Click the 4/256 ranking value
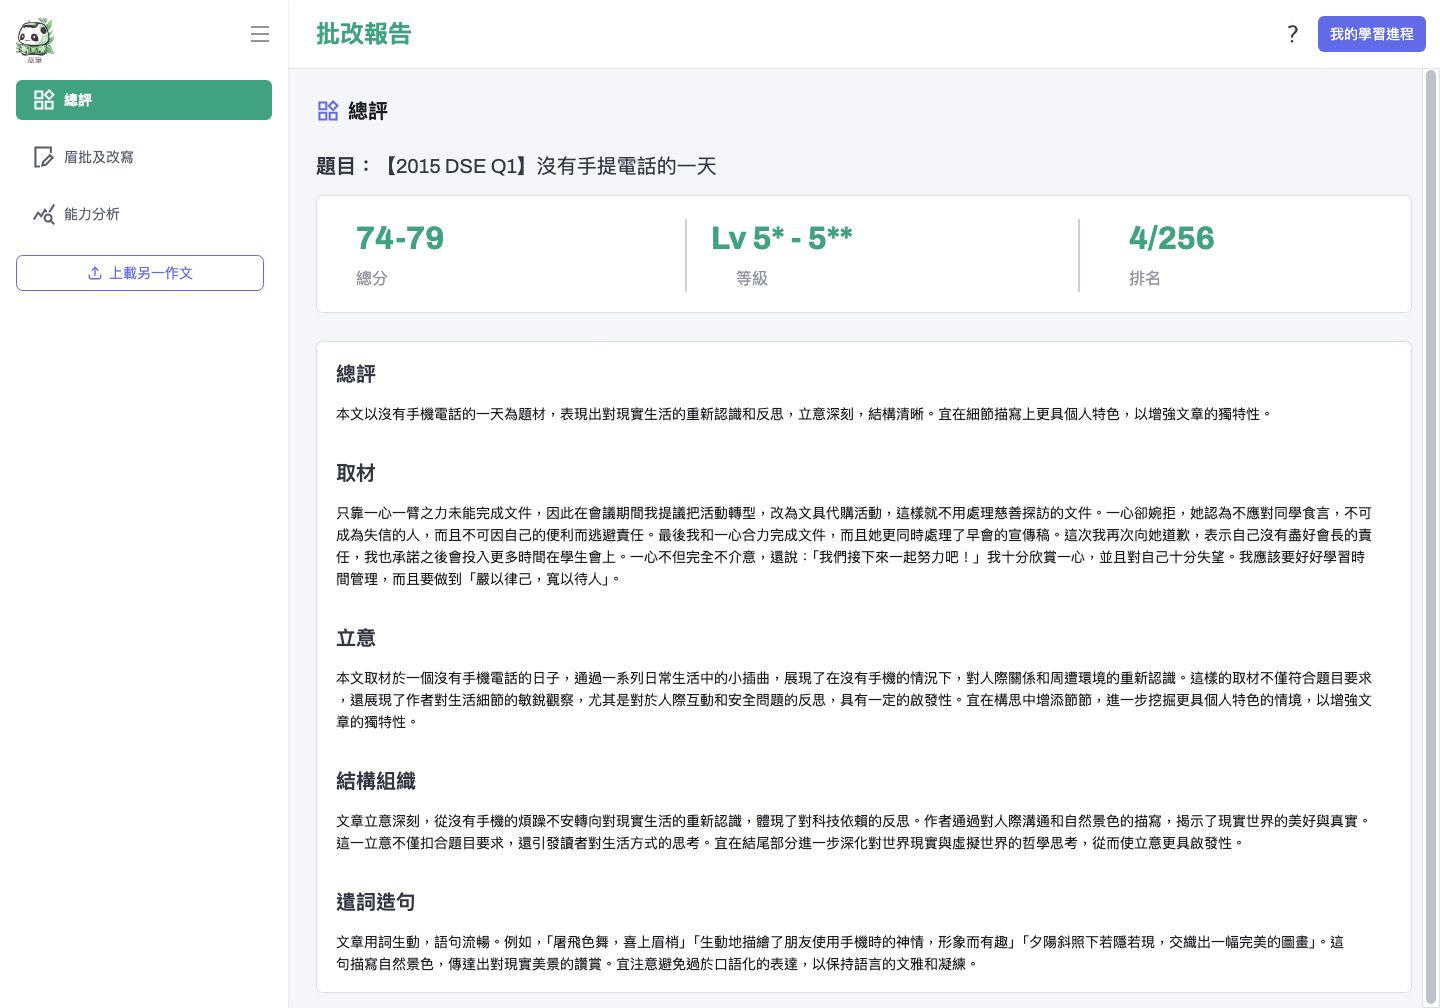Viewport: 1440px width, 1008px height. [x=1171, y=238]
